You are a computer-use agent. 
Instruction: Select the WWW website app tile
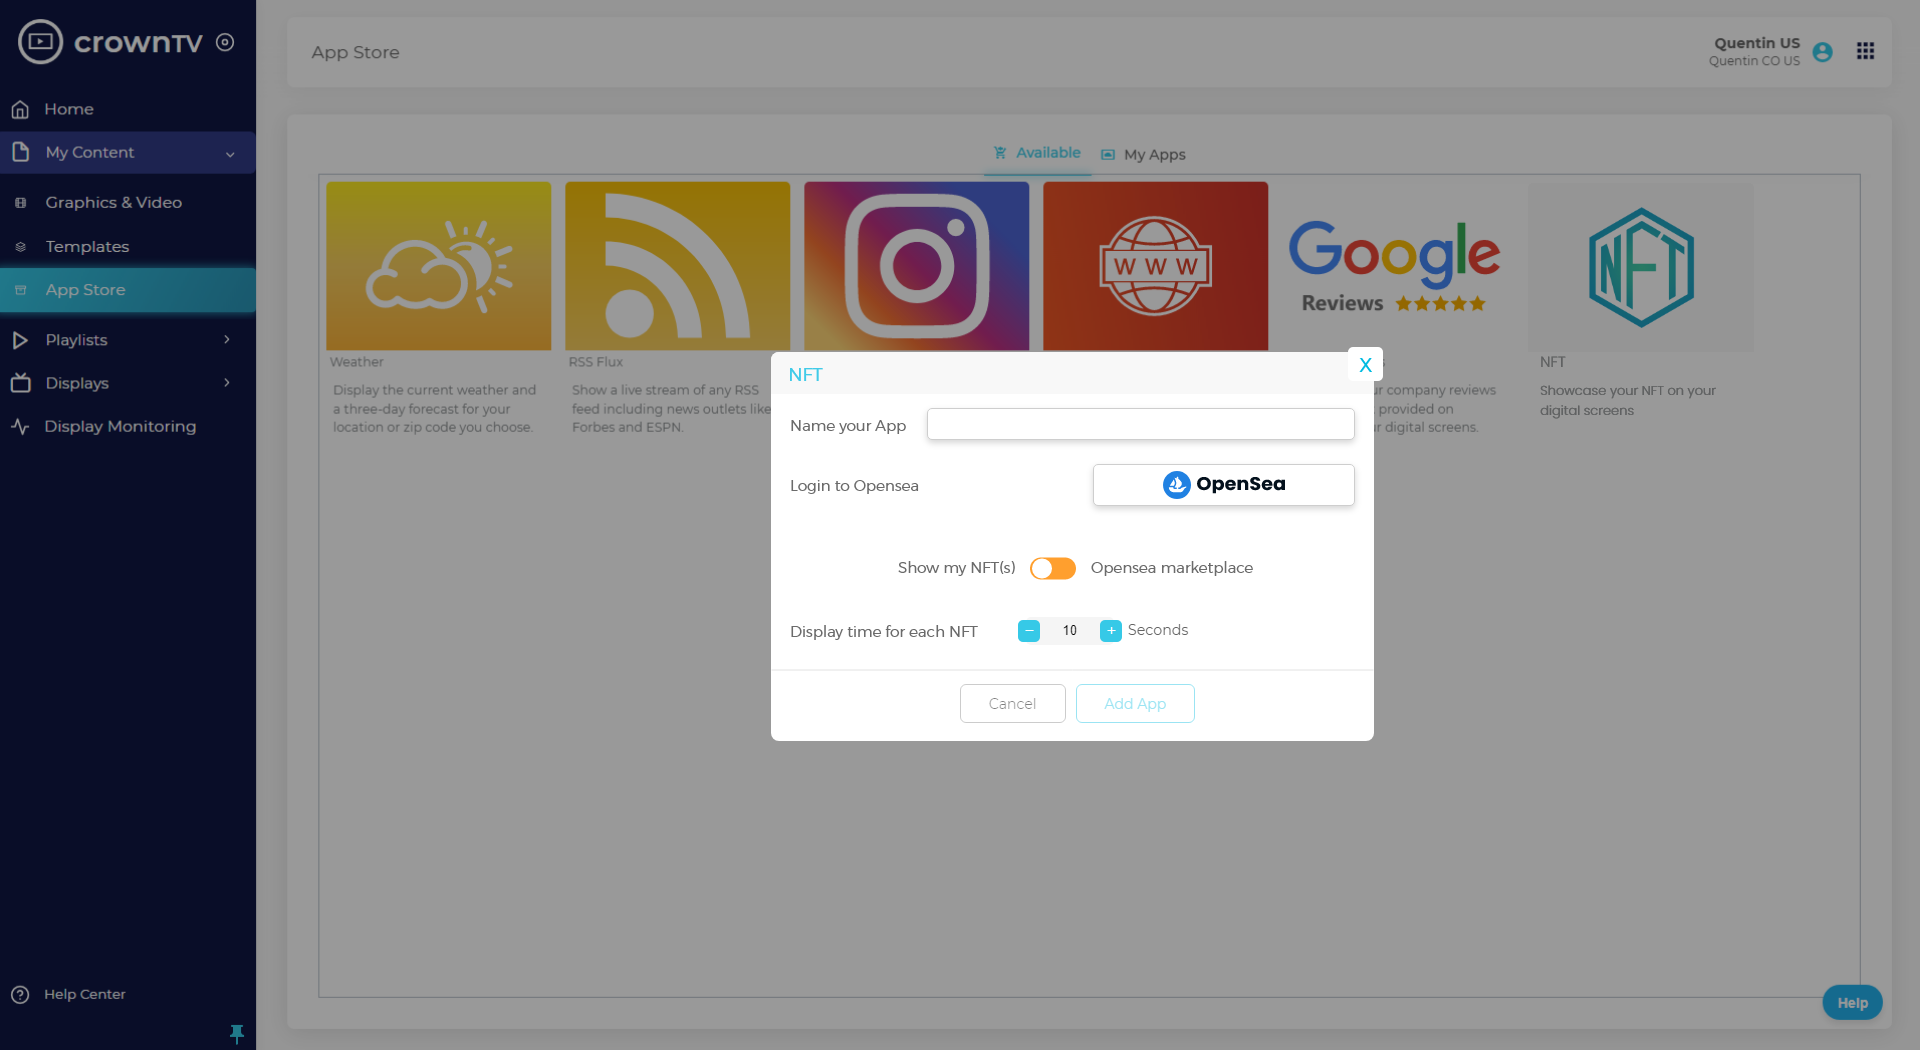point(1155,266)
